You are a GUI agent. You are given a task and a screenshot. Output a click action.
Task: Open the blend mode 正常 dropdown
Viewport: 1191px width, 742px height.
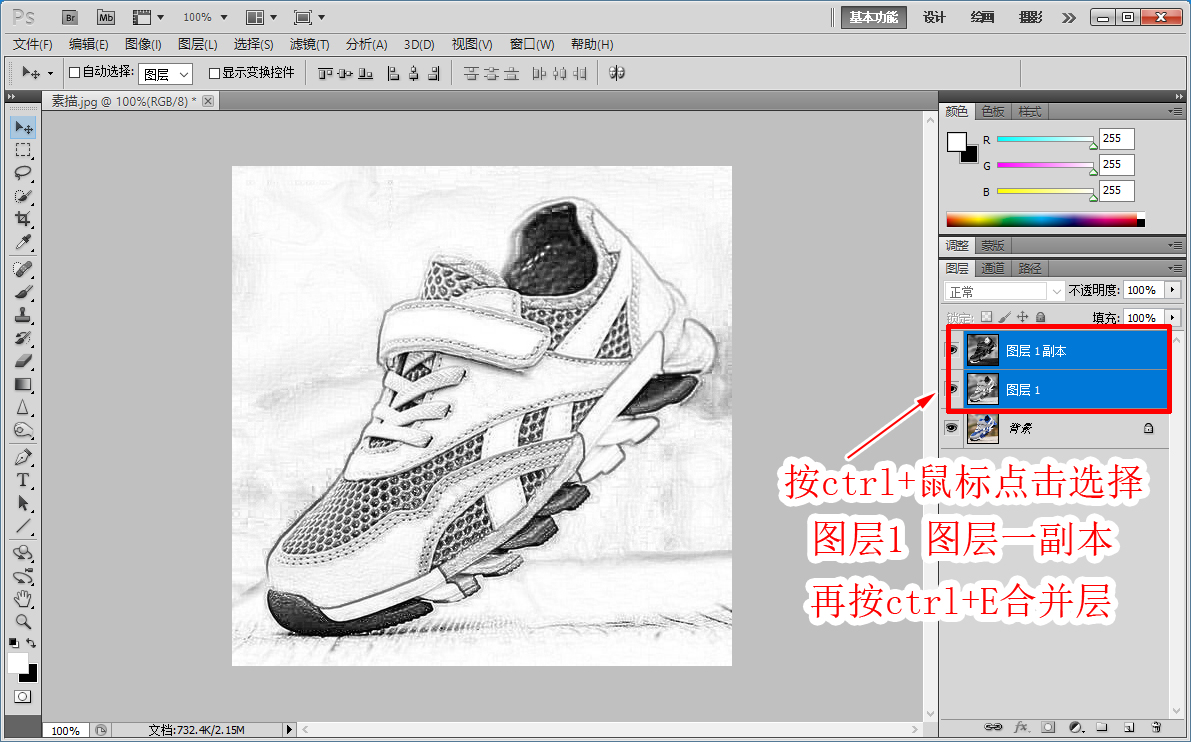point(1004,291)
